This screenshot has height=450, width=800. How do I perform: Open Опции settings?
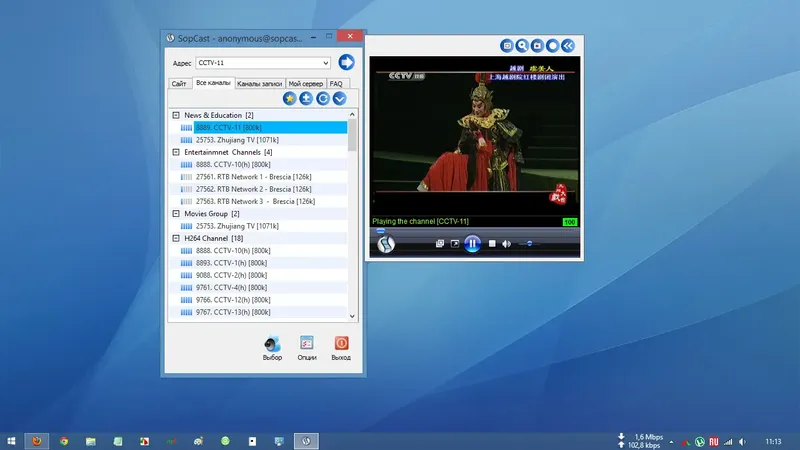pos(307,348)
